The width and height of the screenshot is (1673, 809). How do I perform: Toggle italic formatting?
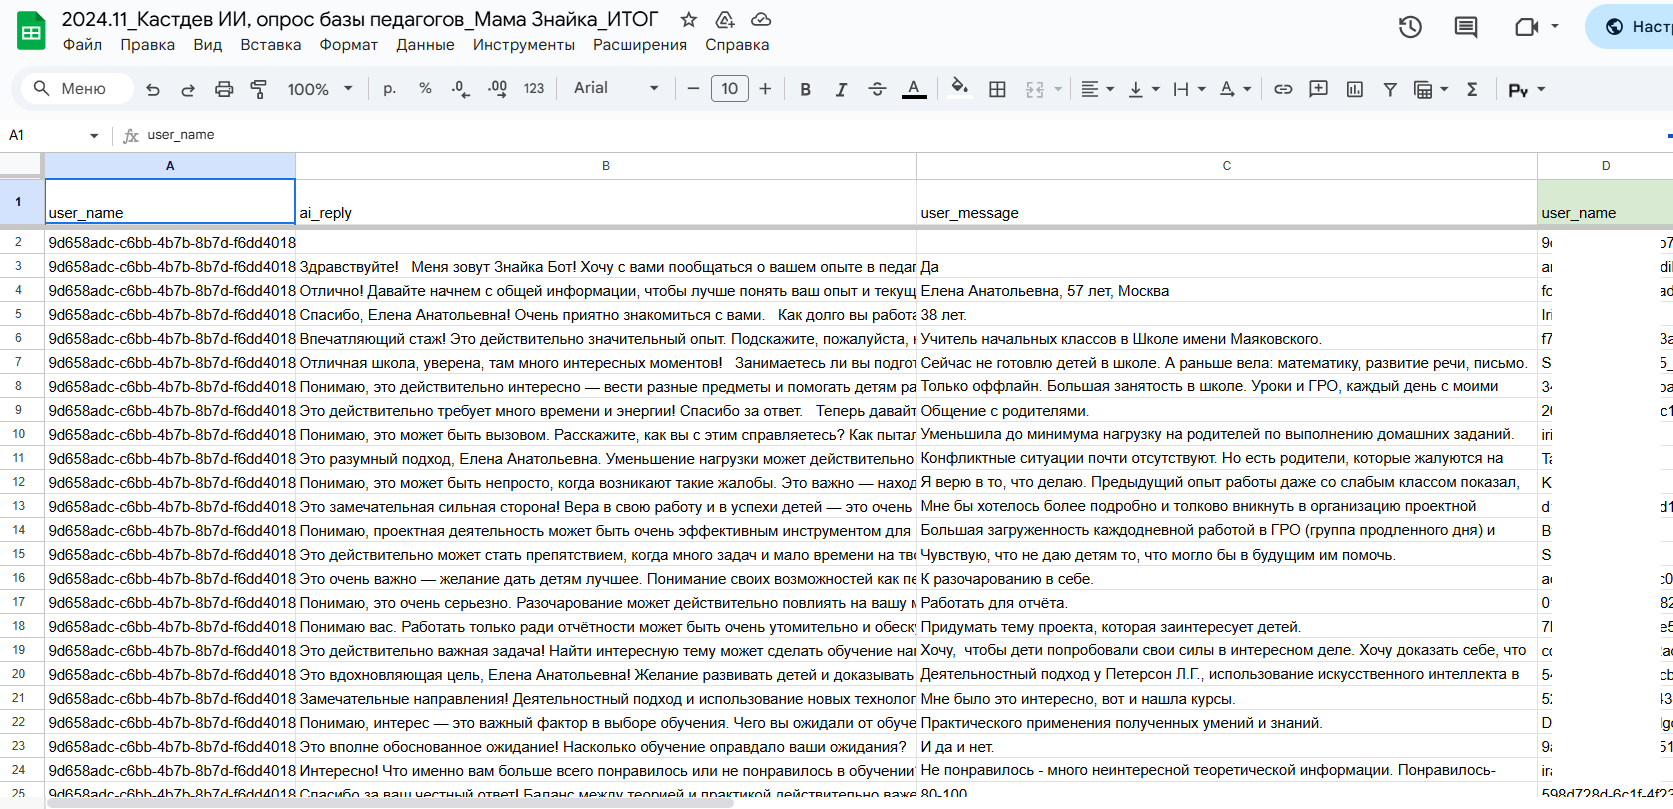(x=841, y=89)
